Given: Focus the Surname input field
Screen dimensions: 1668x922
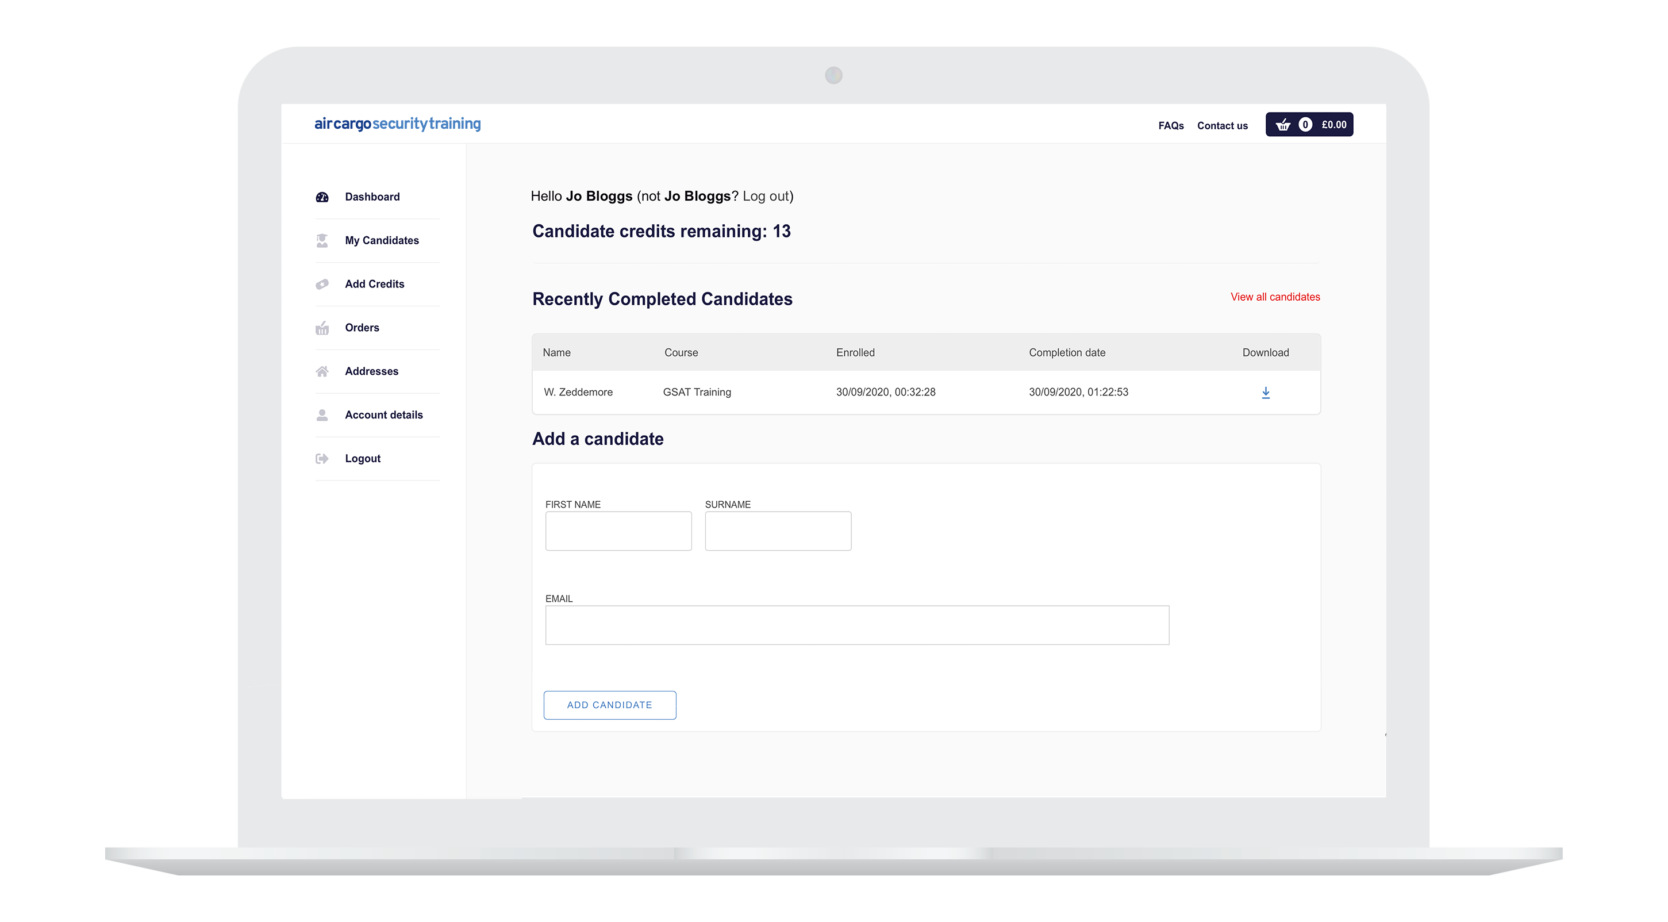Looking at the screenshot, I should (778, 531).
